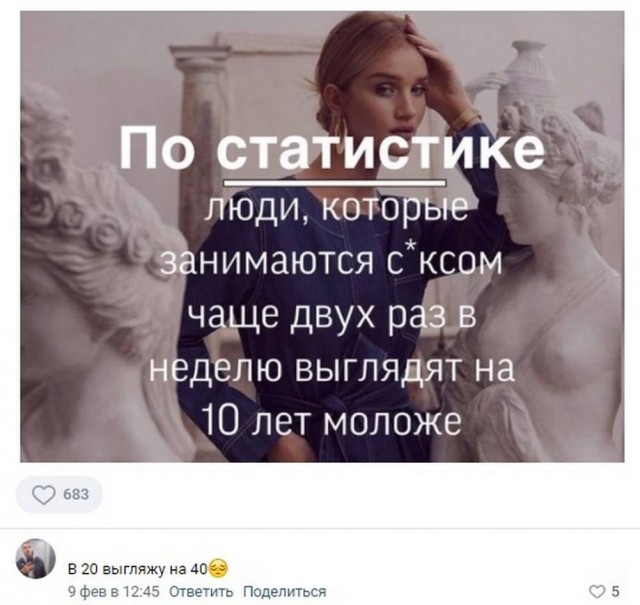Click the text 10 лет моложе on image
The image size is (640, 605).
(x=332, y=420)
